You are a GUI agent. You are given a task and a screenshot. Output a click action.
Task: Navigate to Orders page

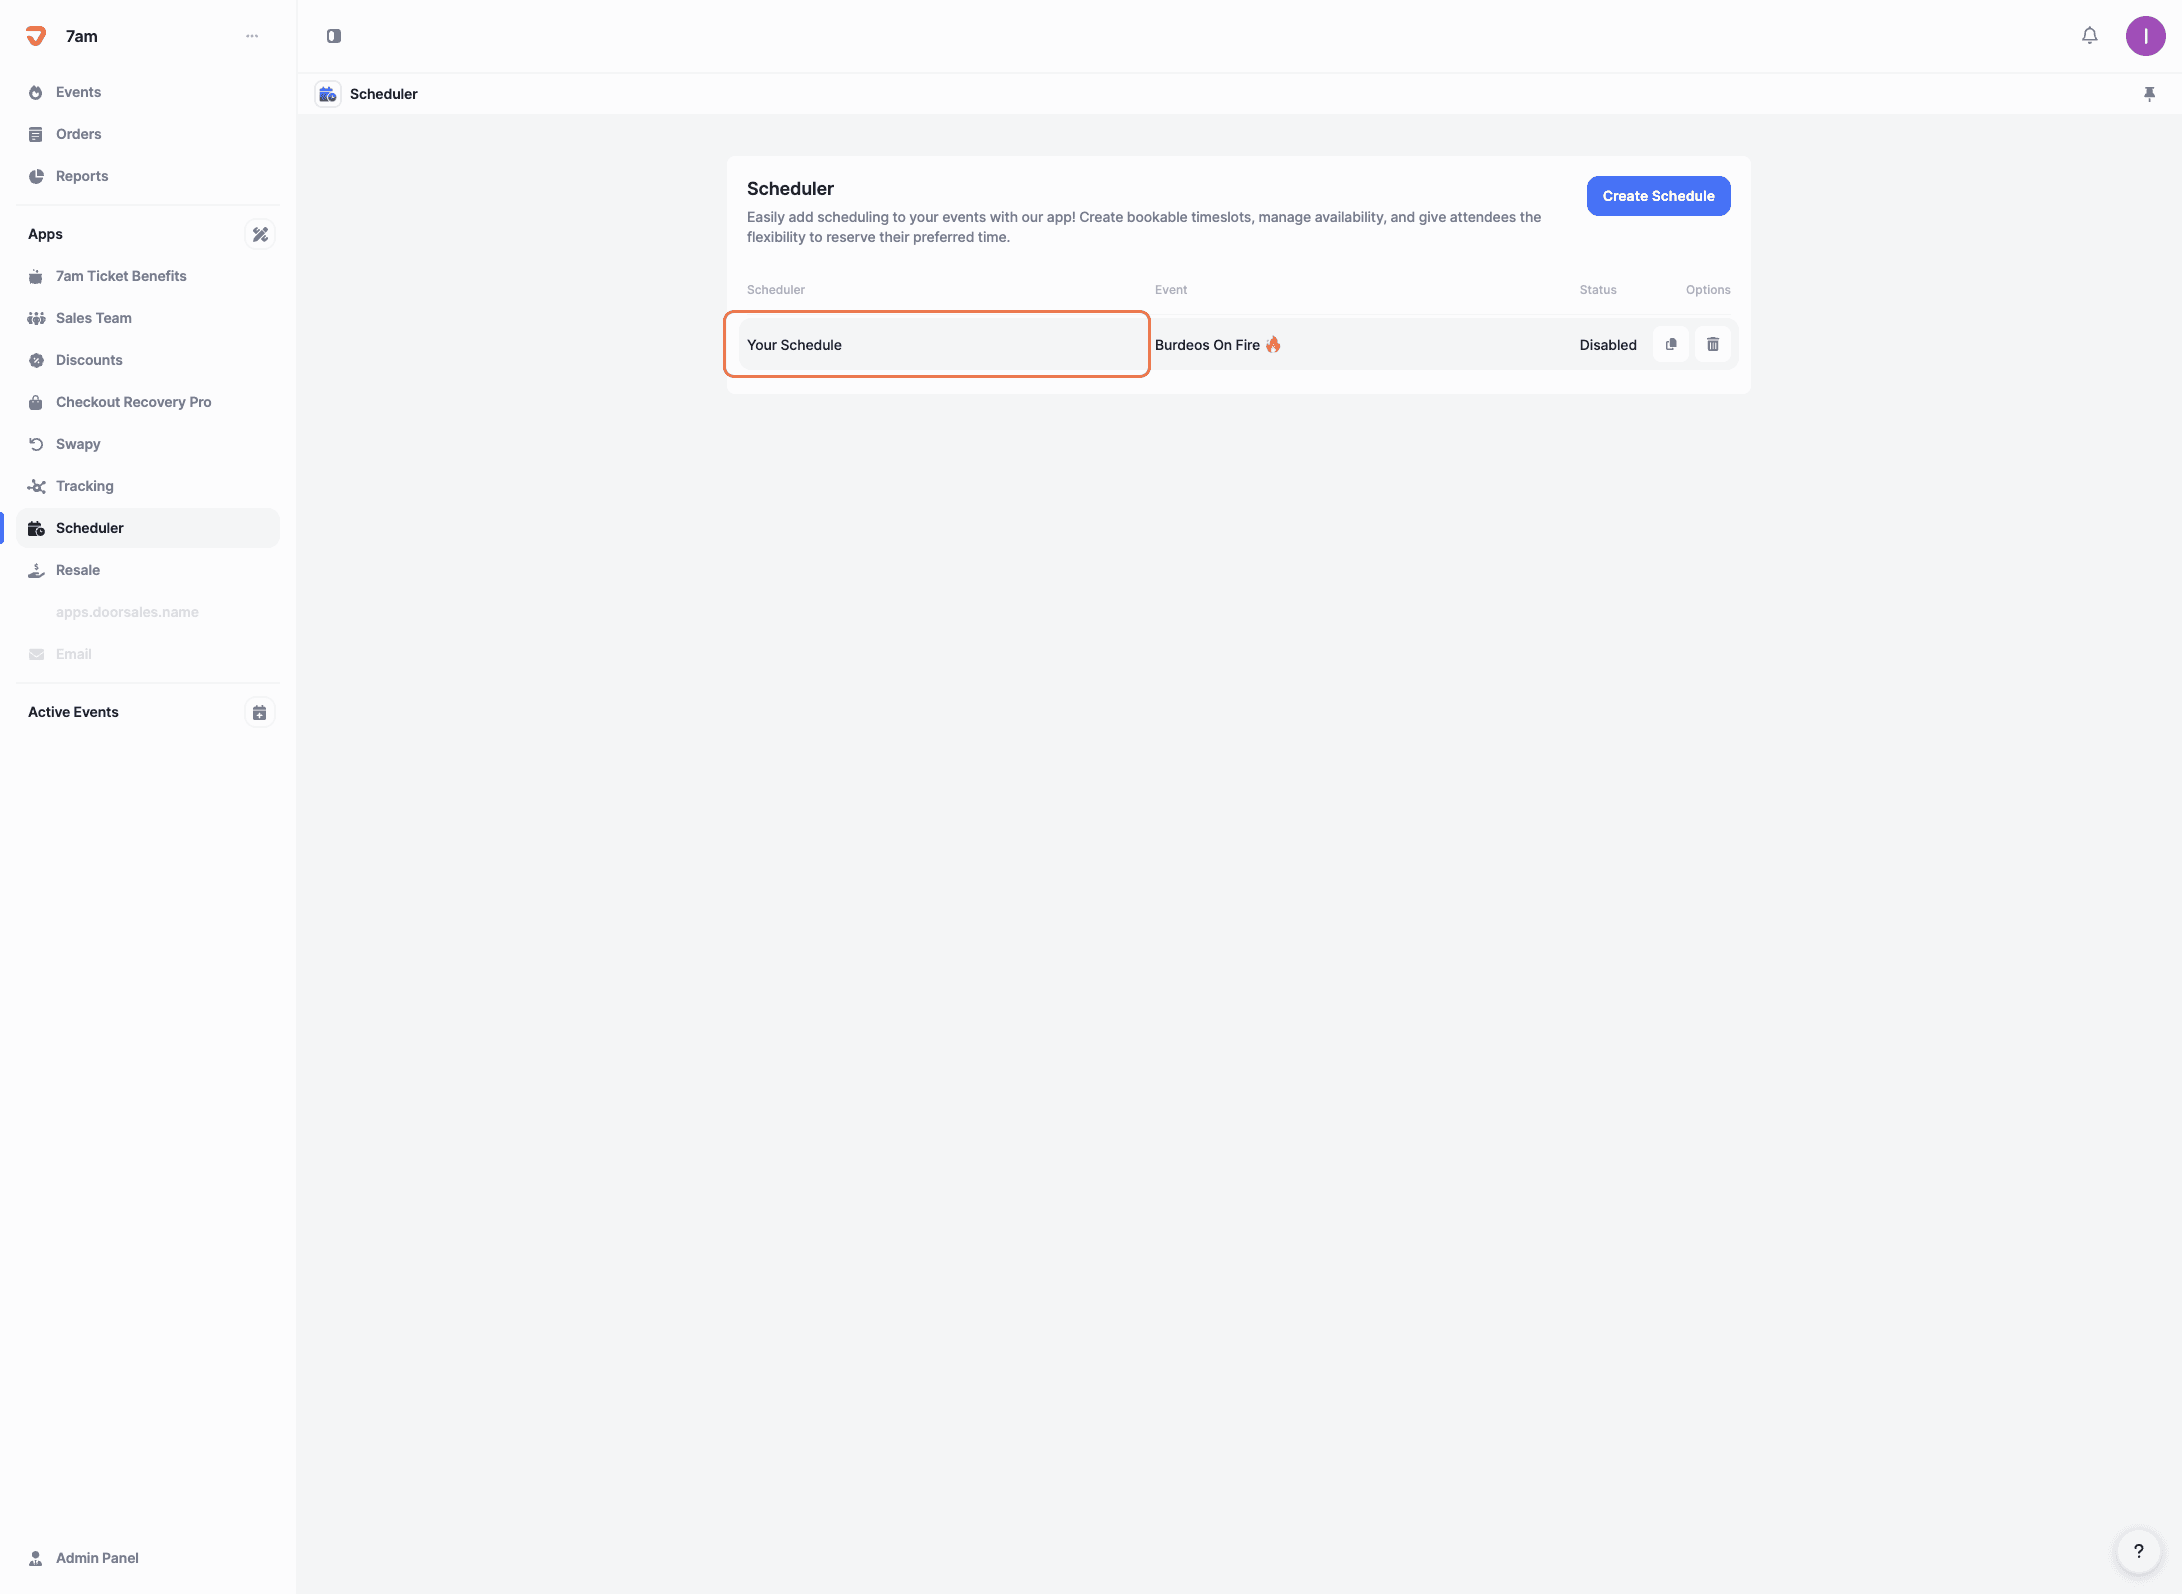[x=78, y=134]
